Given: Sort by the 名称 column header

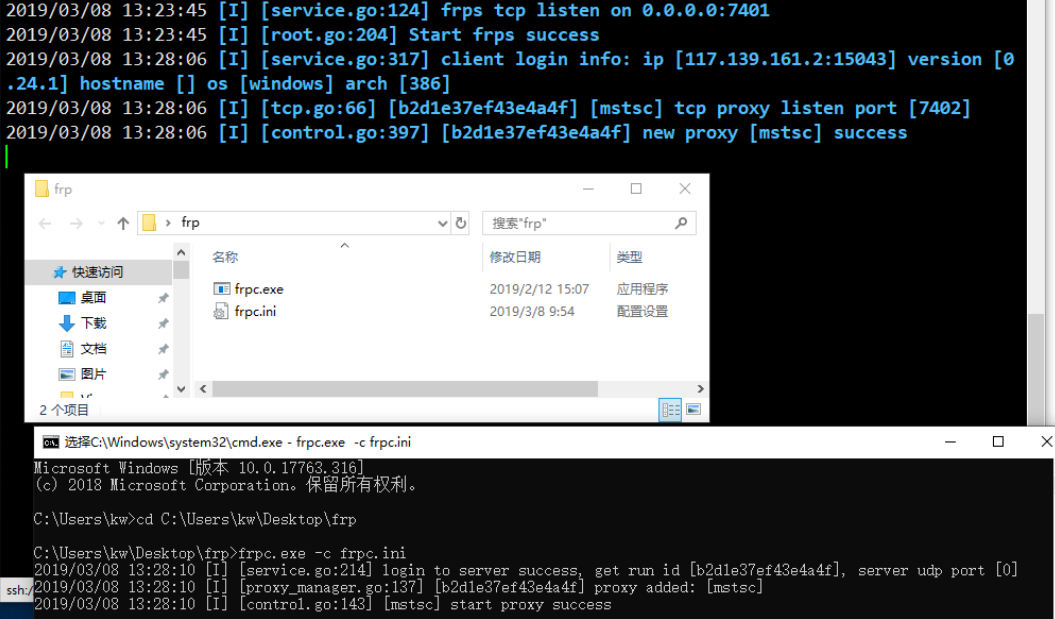Looking at the screenshot, I should [225, 257].
